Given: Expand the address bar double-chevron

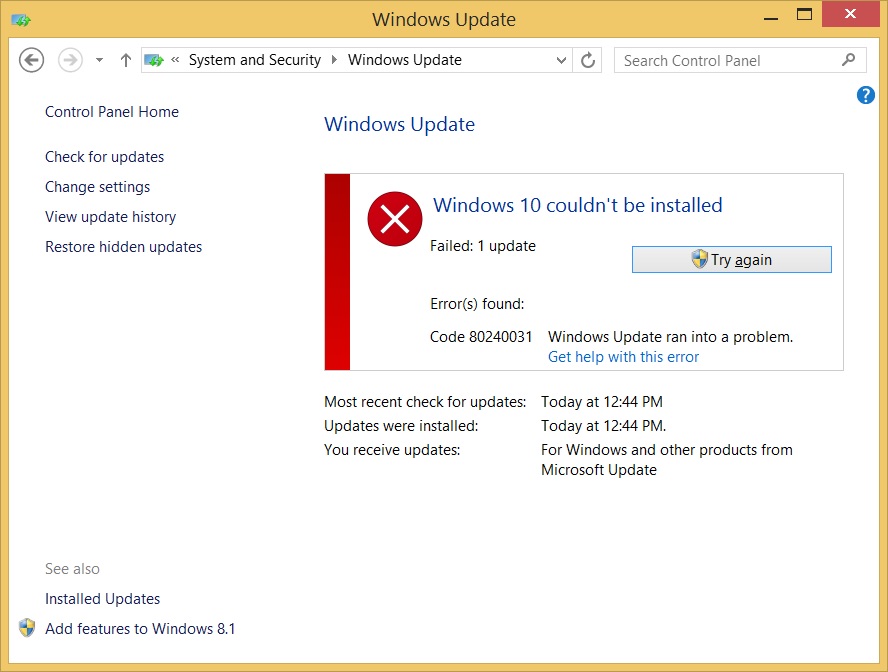Looking at the screenshot, I should coord(176,59).
